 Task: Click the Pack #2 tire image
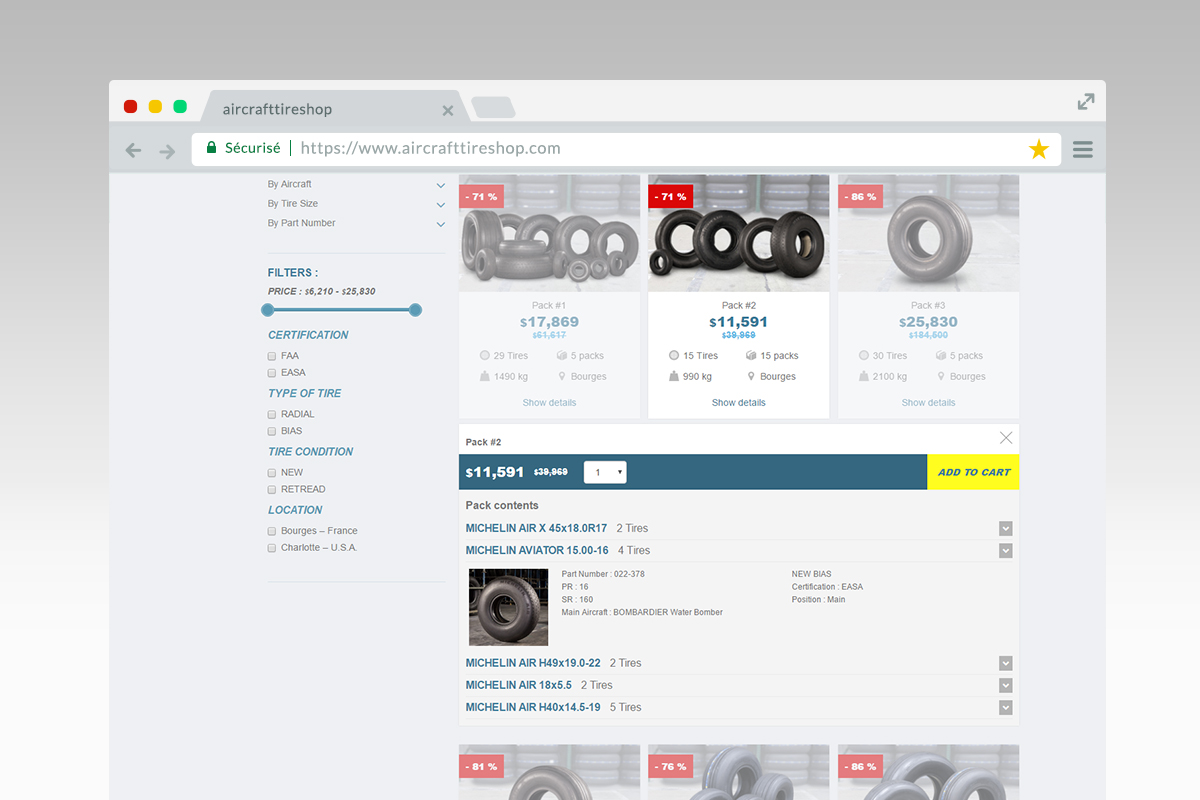pyautogui.click(x=739, y=233)
